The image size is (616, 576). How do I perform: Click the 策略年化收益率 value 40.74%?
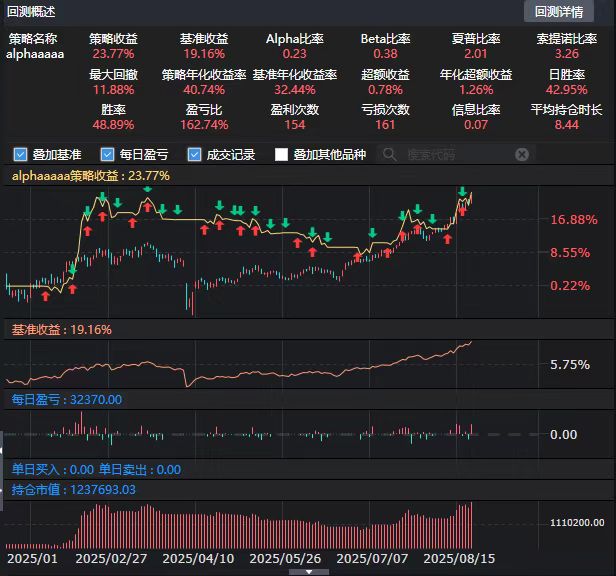tap(204, 90)
